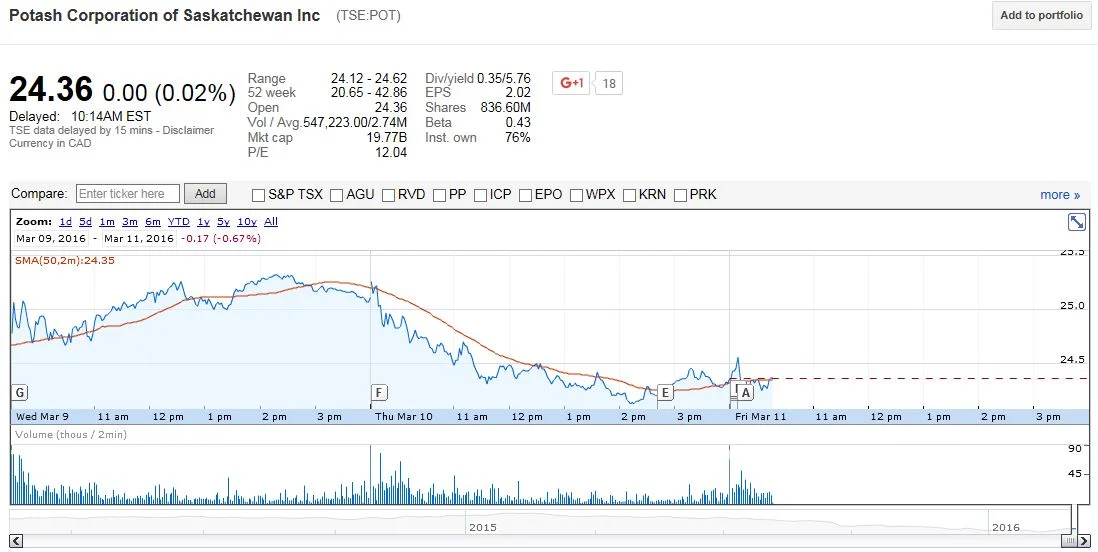This screenshot has width=1098, height=552.
Task: Set chart zoom to 3m
Action: point(130,221)
